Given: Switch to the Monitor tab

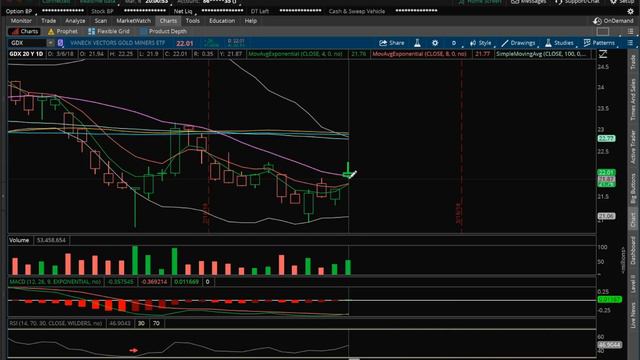Looking at the screenshot, I should pos(21,21).
